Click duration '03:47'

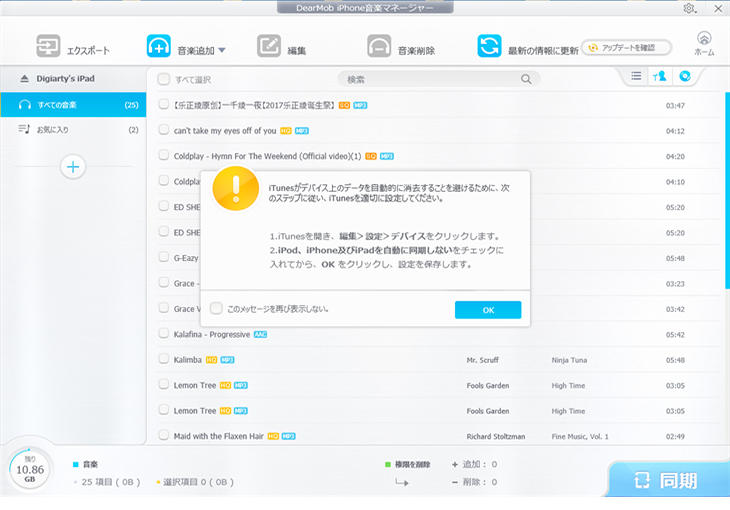pos(675,106)
